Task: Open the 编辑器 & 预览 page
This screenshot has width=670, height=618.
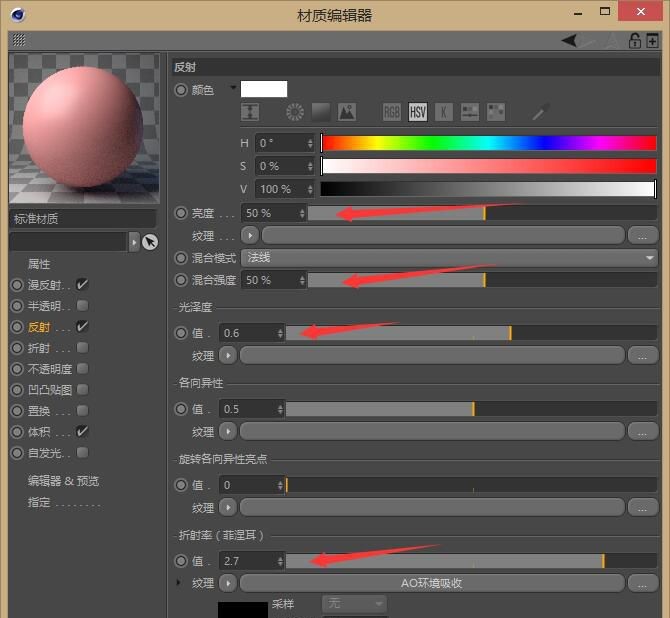Action: pos(63,481)
